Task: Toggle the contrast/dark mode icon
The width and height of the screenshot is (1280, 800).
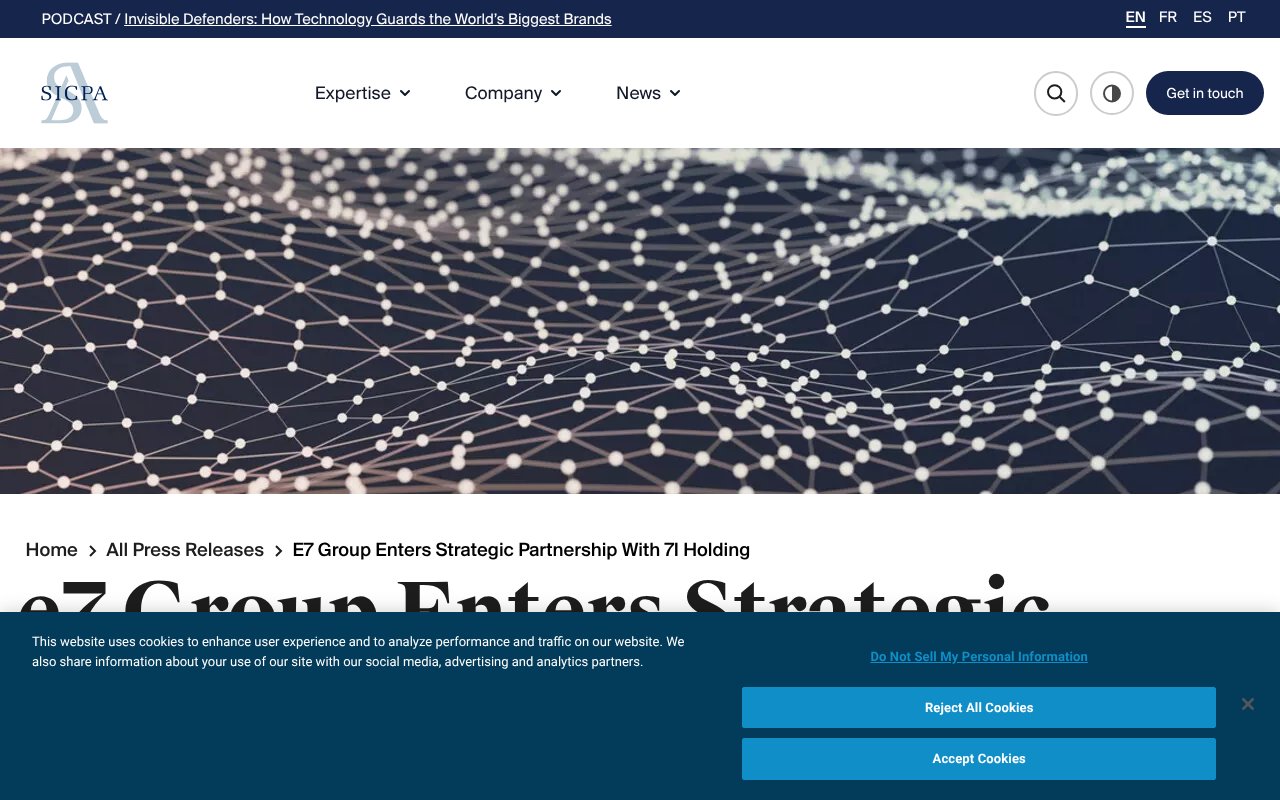Action: coord(1112,93)
